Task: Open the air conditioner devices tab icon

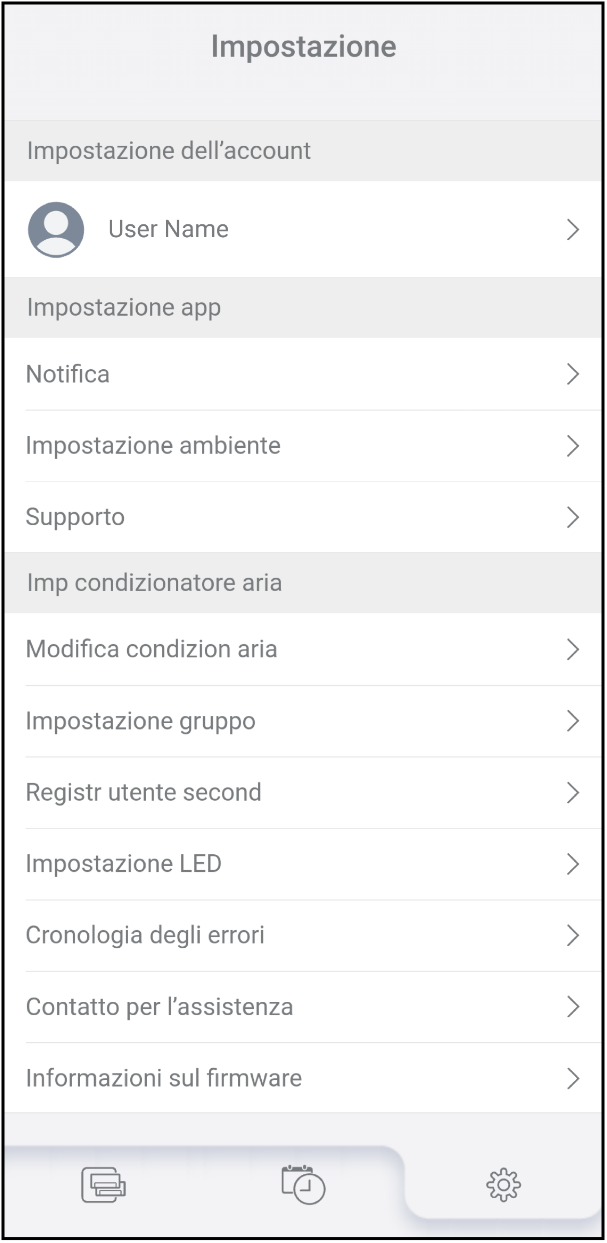Action: [103, 1185]
